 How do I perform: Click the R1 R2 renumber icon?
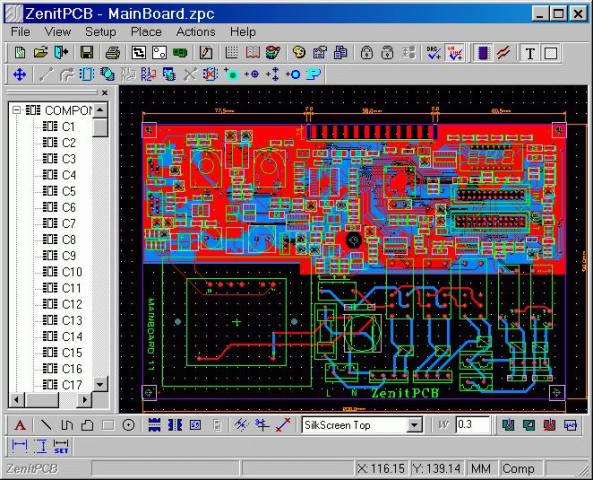pyautogui.click(x=148, y=74)
